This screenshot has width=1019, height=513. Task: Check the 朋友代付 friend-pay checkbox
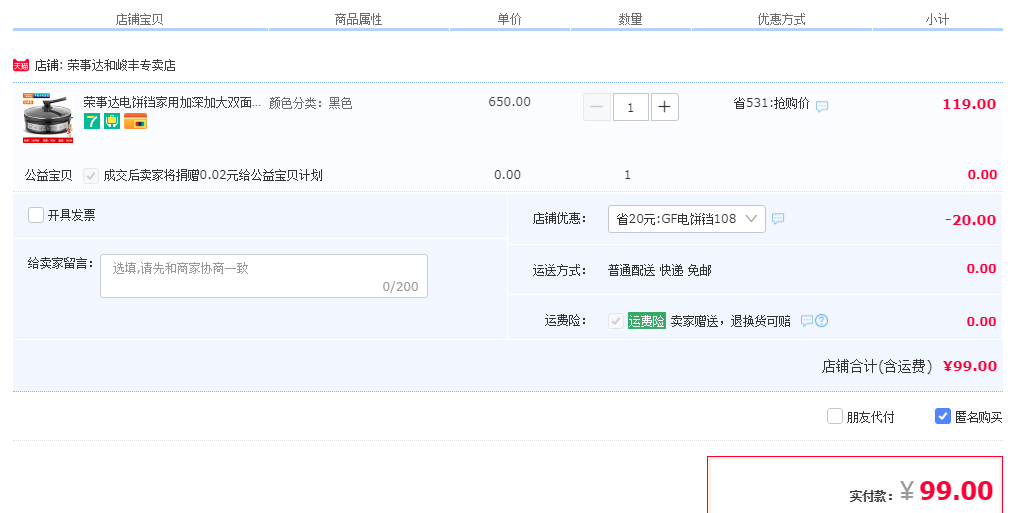(x=834, y=416)
